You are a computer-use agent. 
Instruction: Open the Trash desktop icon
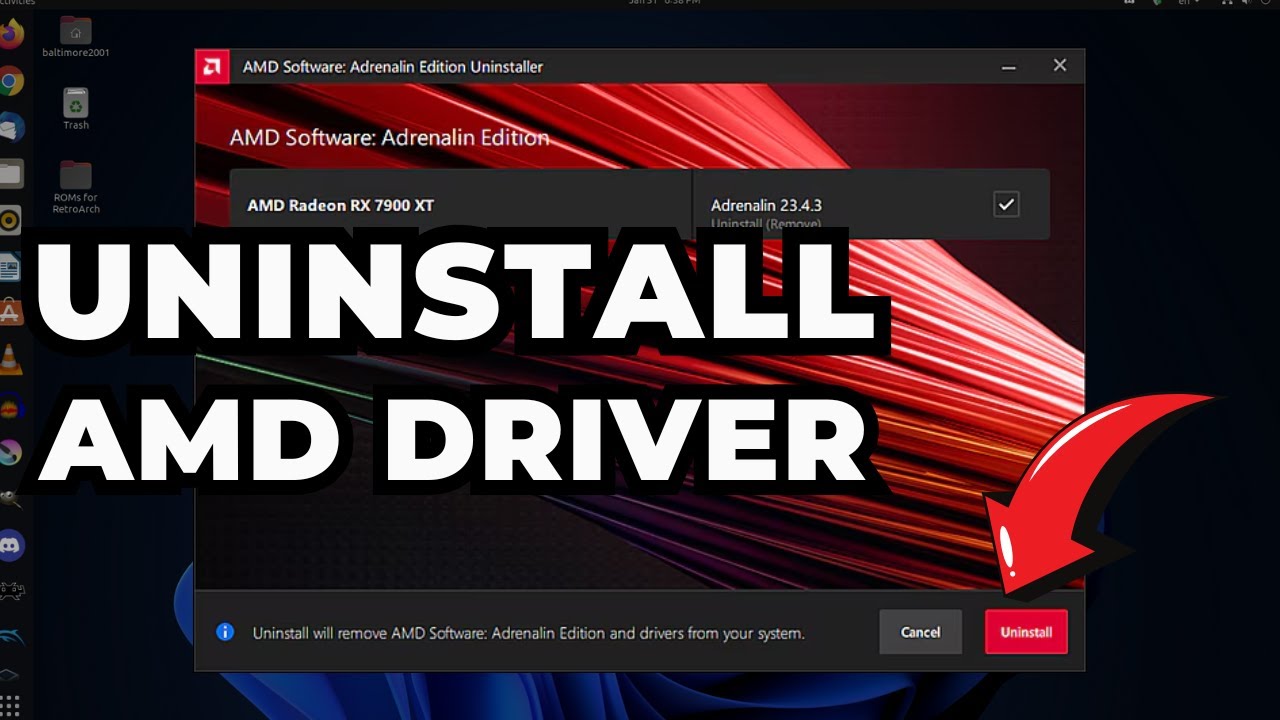click(x=76, y=108)
